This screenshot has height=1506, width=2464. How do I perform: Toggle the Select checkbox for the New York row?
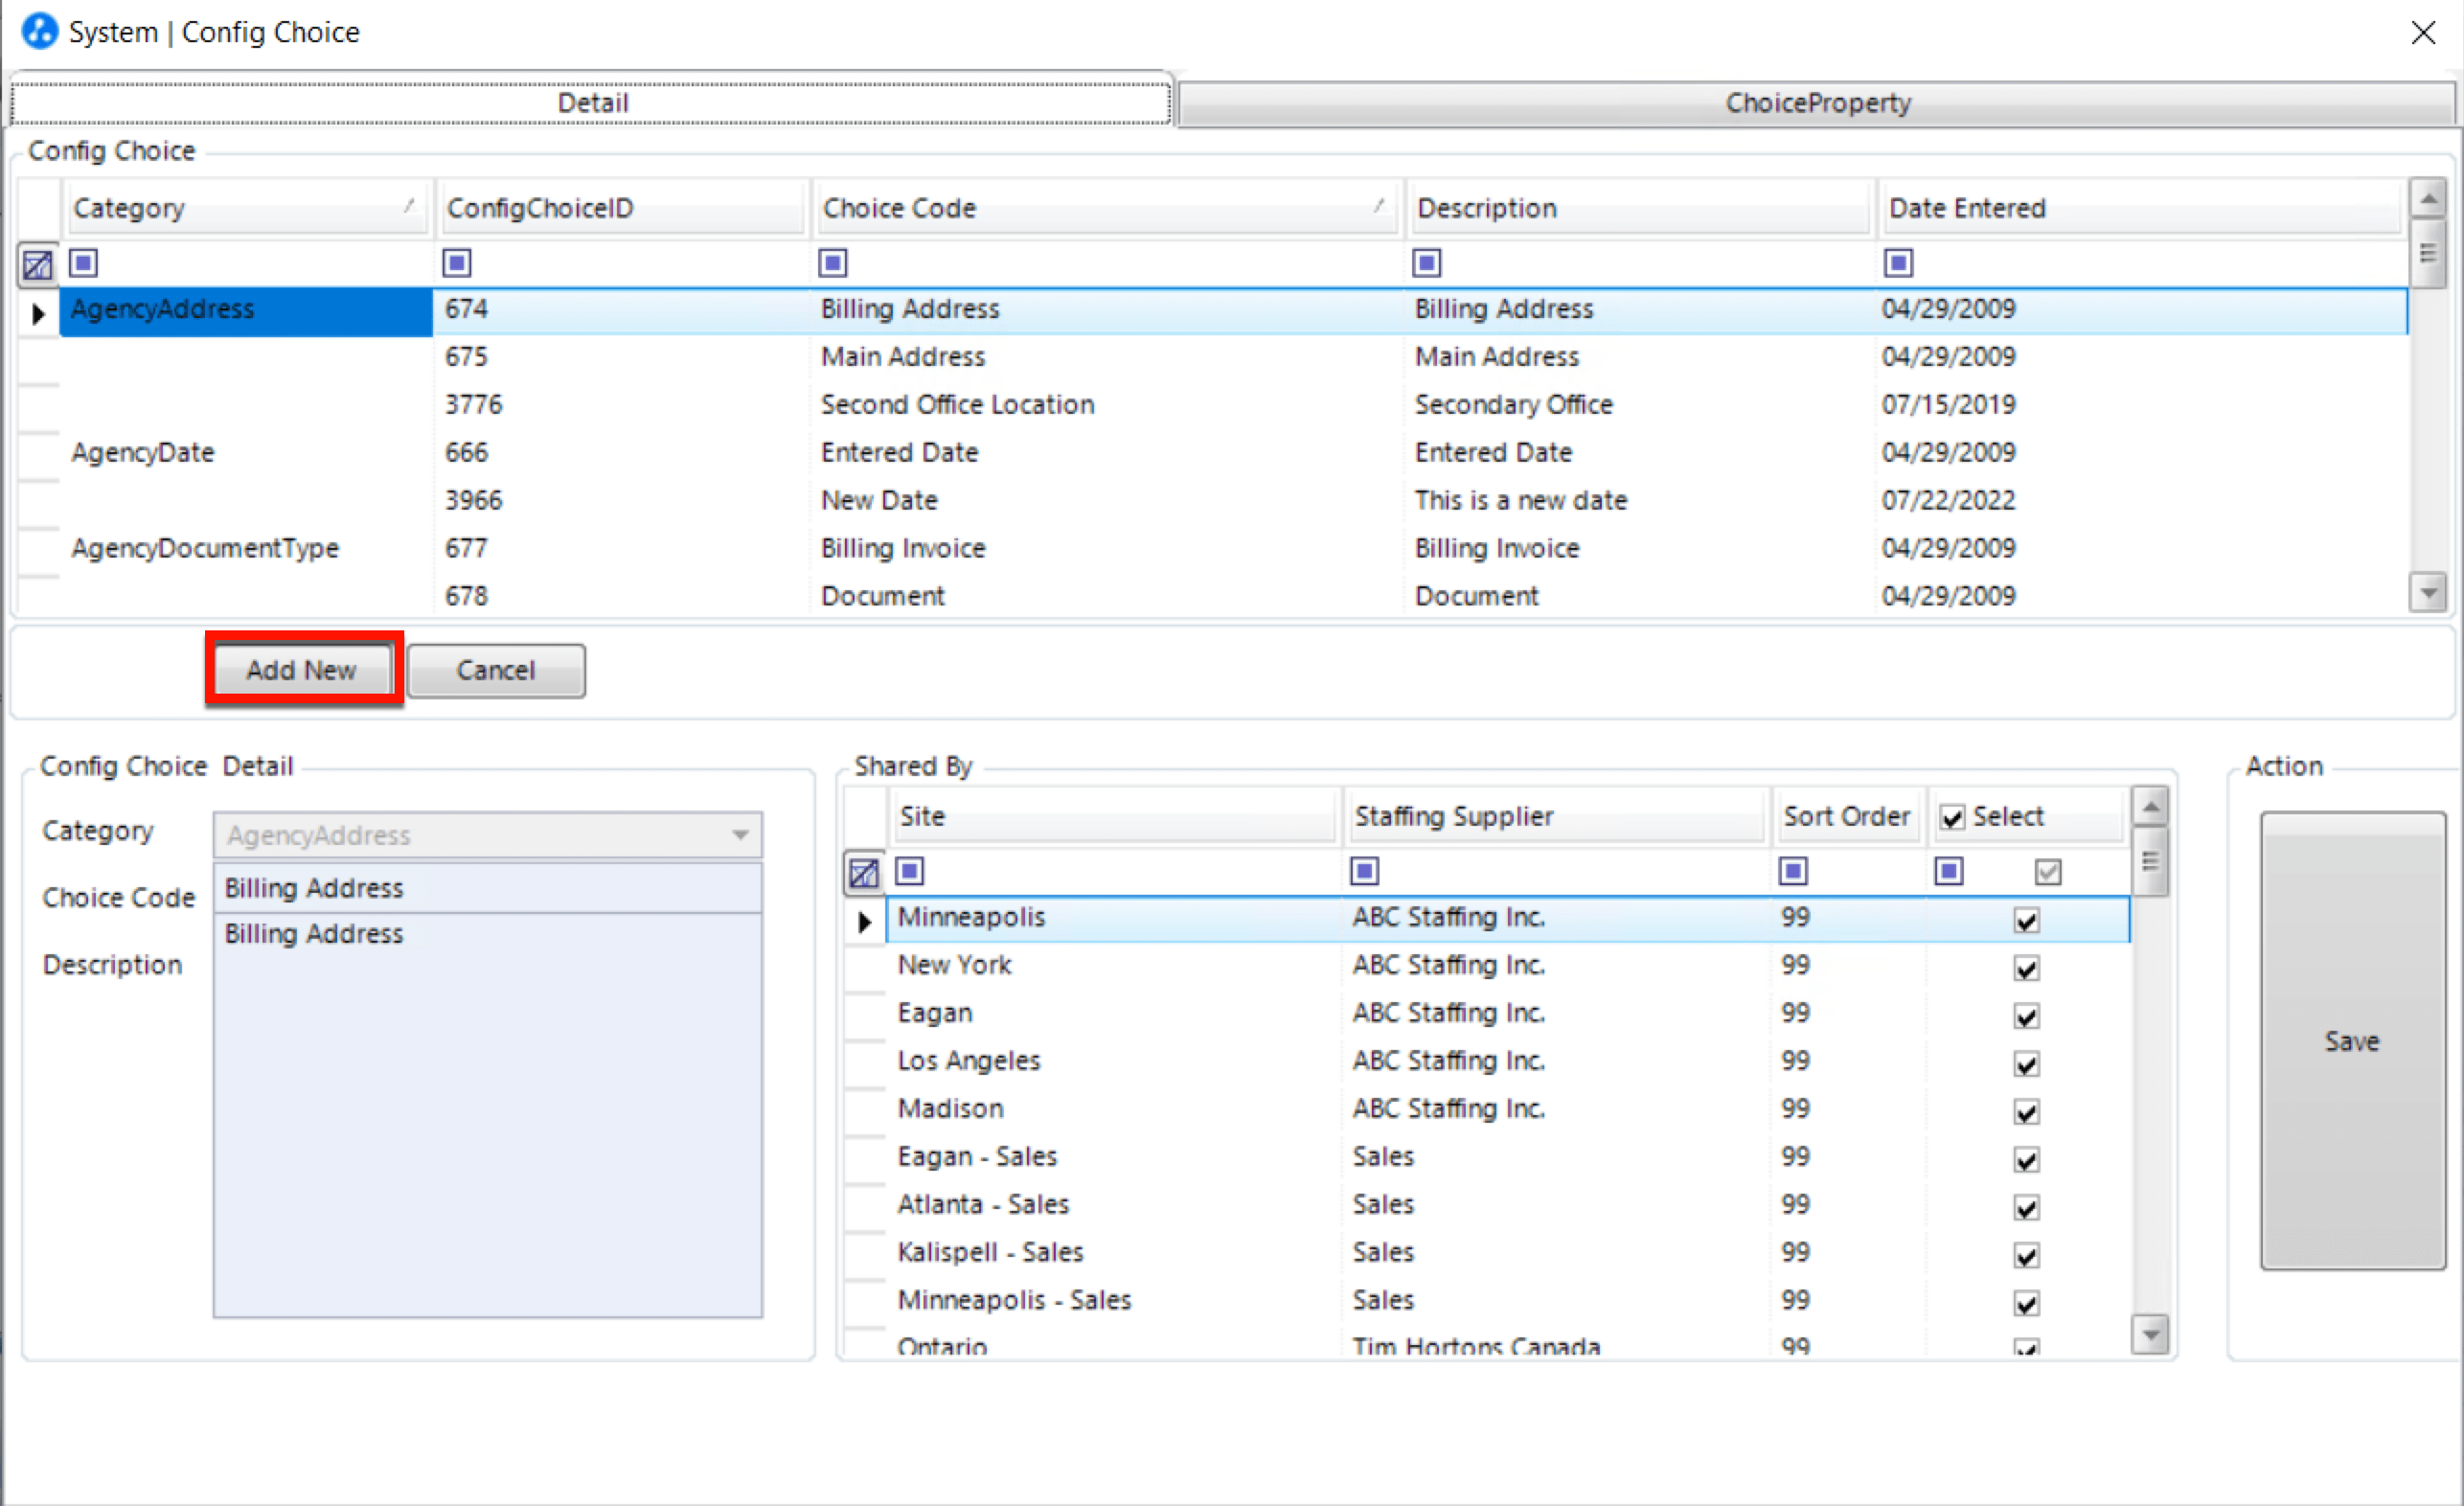point(2026,968)
